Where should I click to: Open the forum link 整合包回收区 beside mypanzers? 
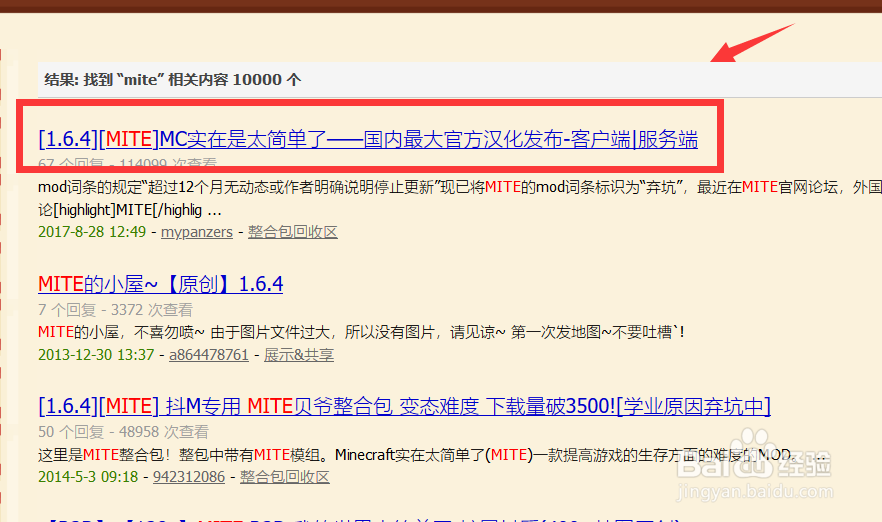(292, 232)
